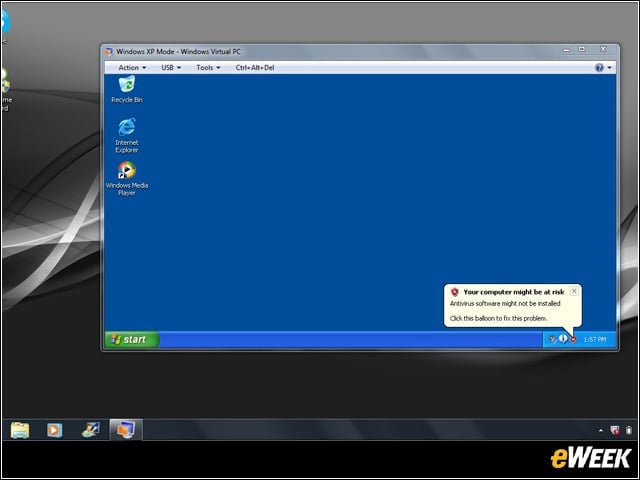Click the red security shield tray icon in XP
Viewport: 640px width, 480px height.
573,340
